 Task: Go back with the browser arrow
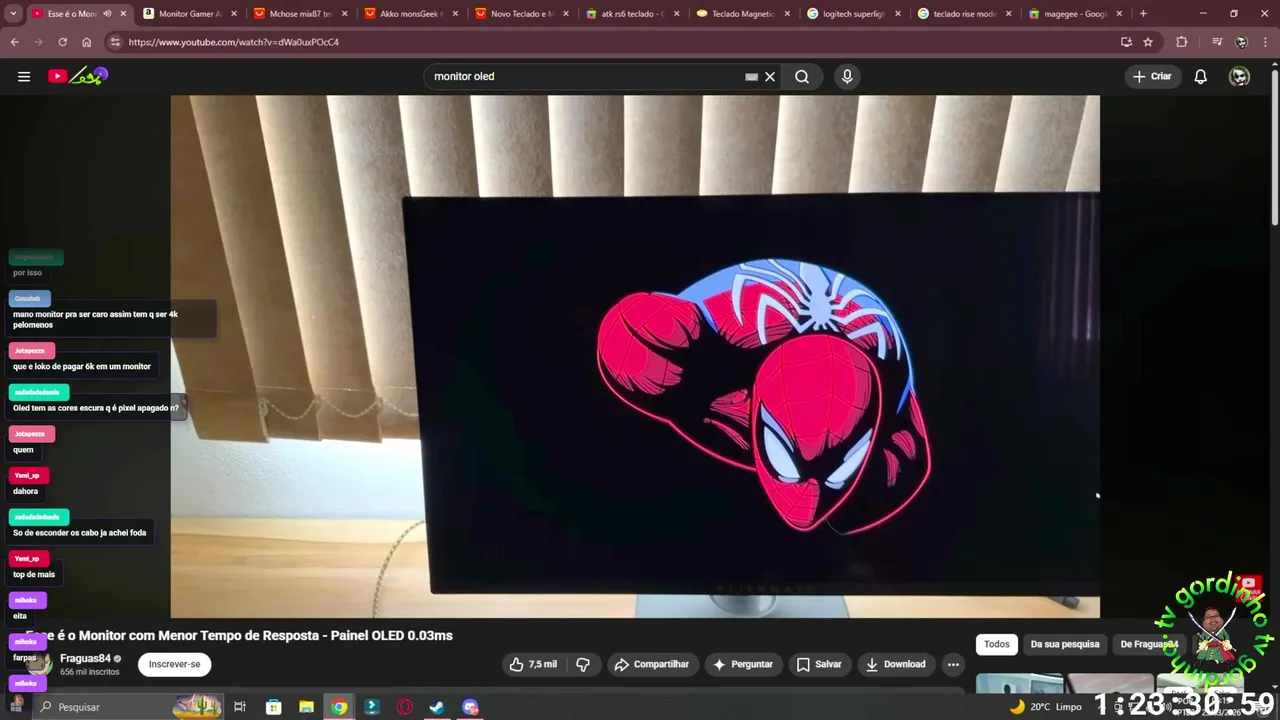[x=15, y=42]
